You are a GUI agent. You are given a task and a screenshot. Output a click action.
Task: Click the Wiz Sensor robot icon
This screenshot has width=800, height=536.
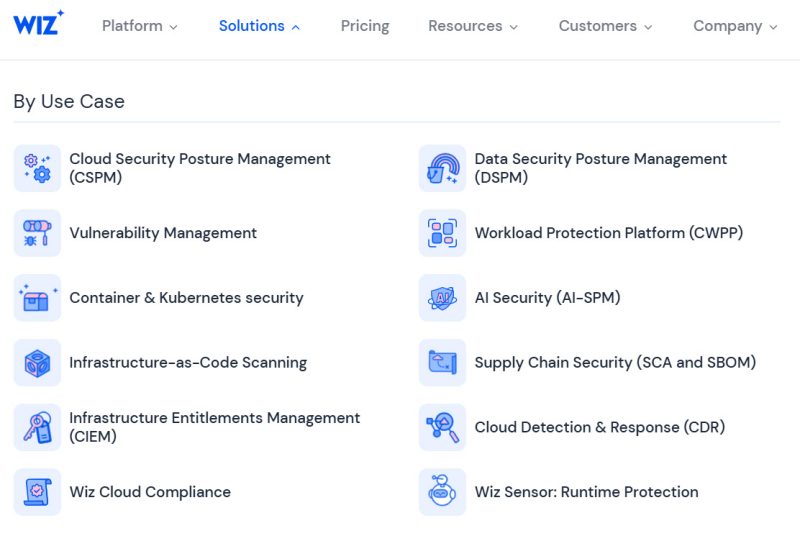[442, 492]
